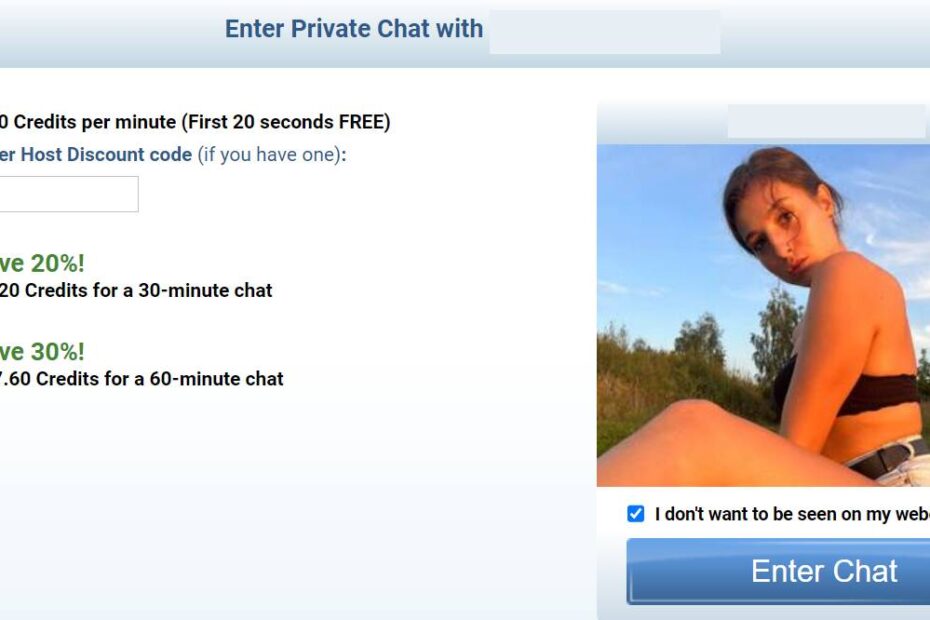Click the First 20 seconds FREE note
The image size is (930, 620).
(x=286, y=122)
